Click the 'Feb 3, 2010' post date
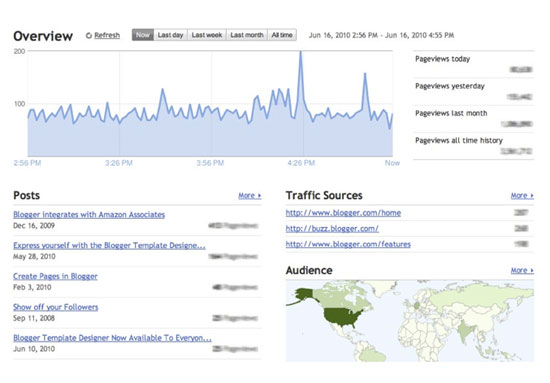 coord(32,287)
